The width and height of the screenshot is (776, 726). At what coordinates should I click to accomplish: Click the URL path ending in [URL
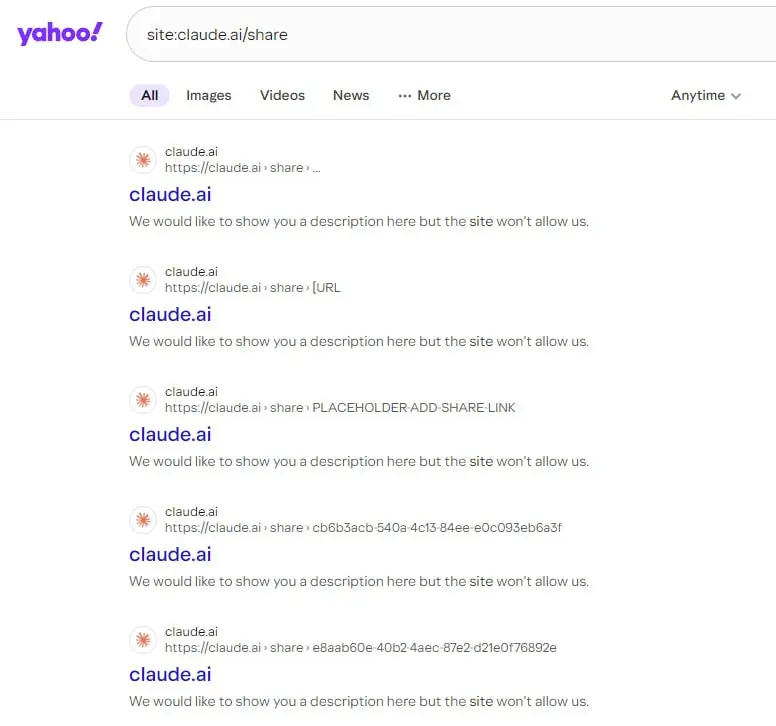click(253, 288)
